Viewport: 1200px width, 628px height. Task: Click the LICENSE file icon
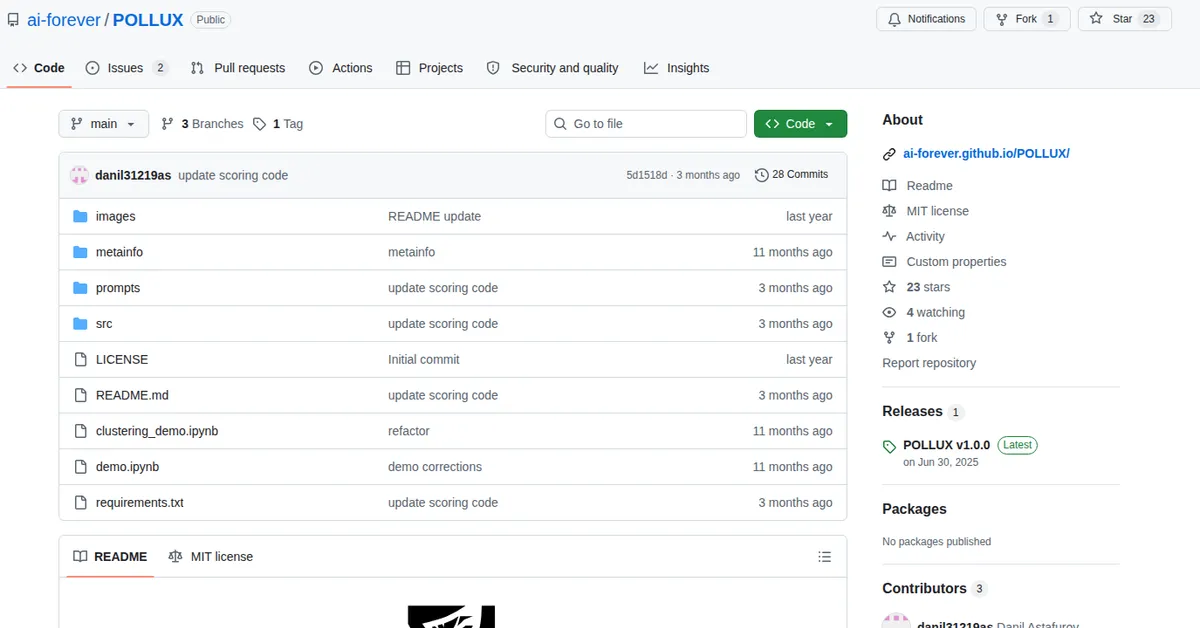click(81, 359)
